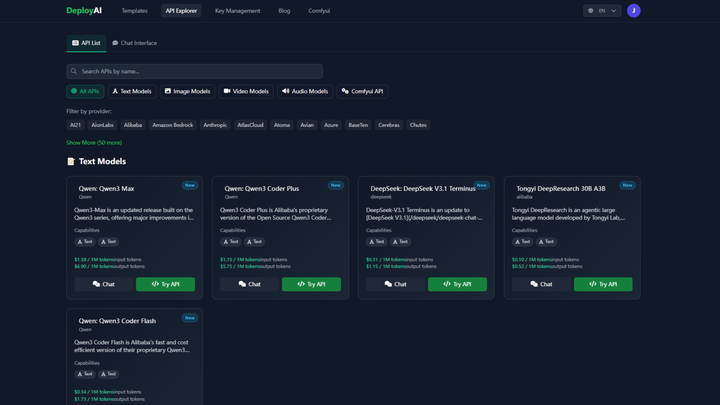
Task: Expand the EN language dropdown
Action: (x=602, y=11)
